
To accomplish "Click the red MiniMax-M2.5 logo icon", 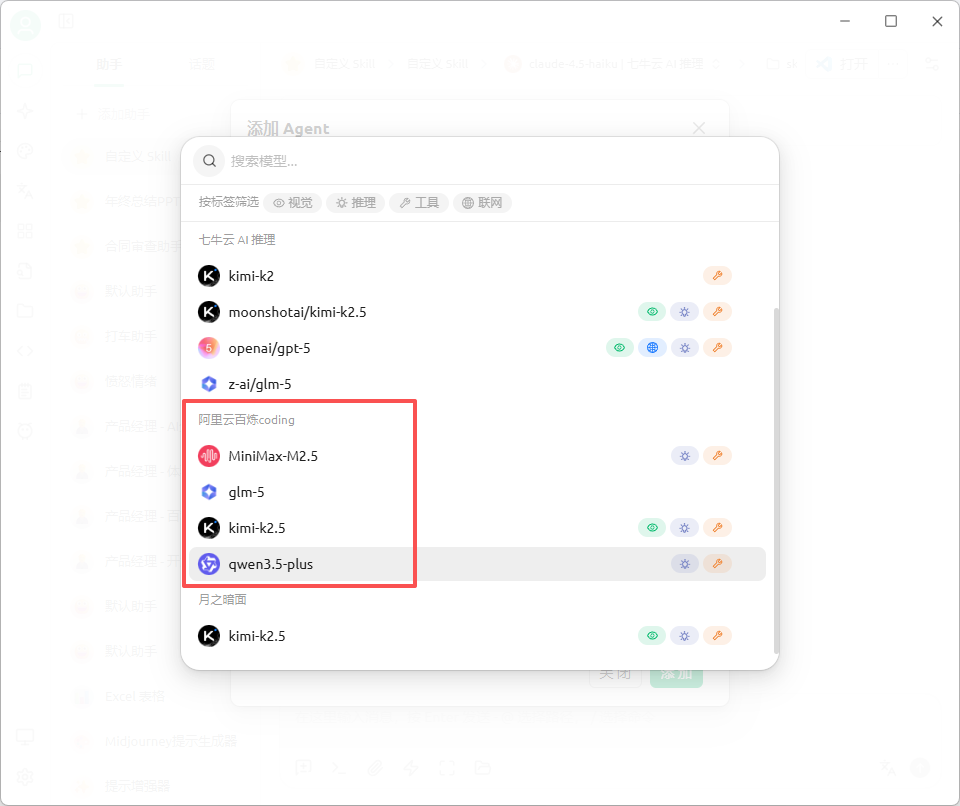I will 209,456.
